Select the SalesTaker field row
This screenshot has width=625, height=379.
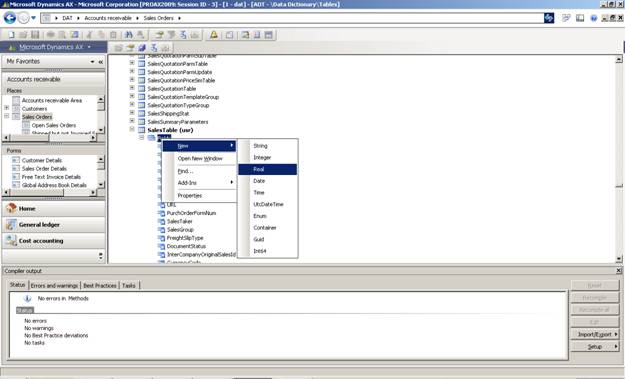[179, 221]
